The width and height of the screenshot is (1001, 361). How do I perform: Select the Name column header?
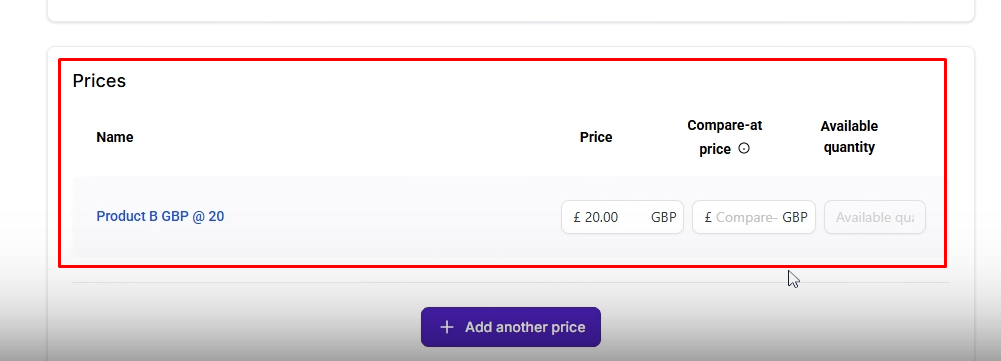tap(115, 137)
